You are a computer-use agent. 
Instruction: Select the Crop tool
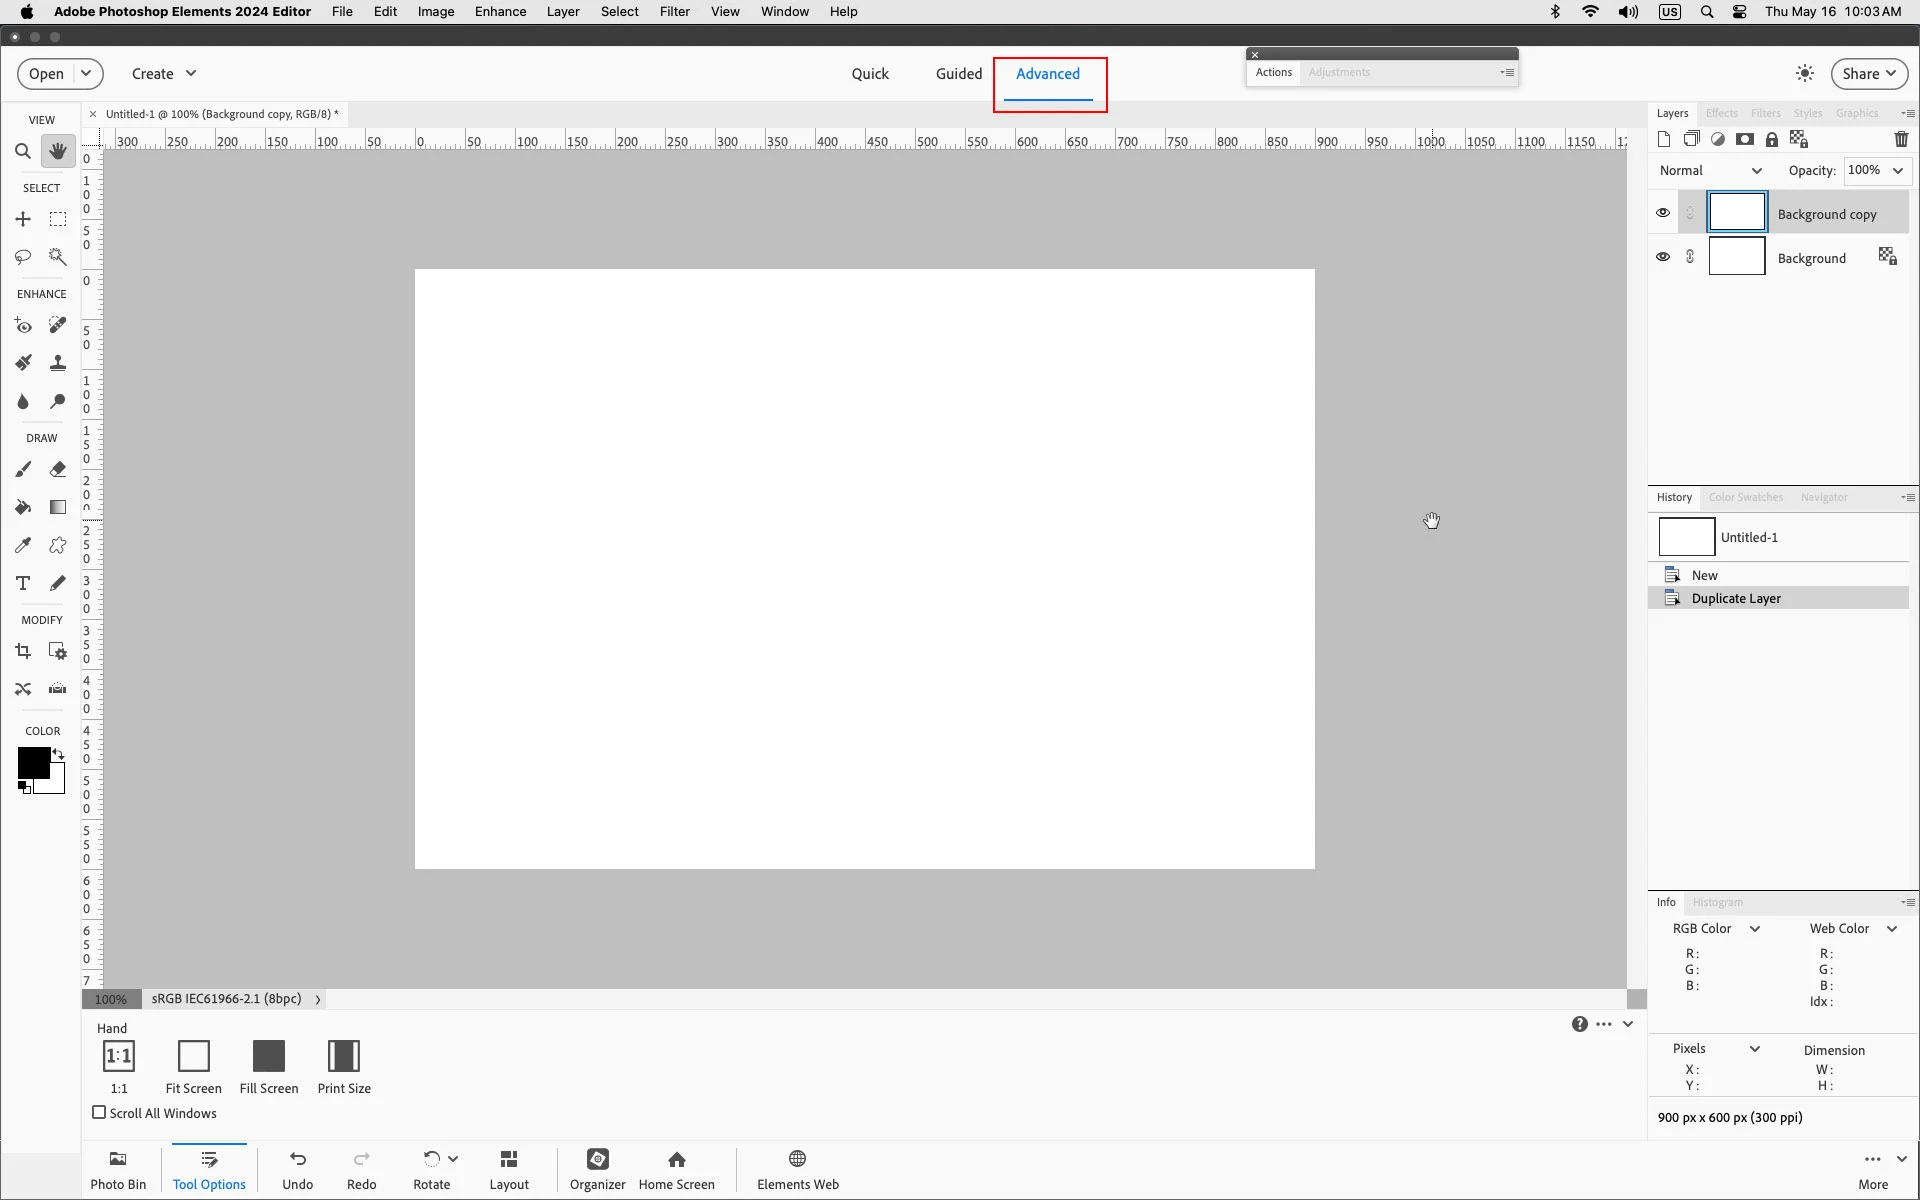click(22, 651)
